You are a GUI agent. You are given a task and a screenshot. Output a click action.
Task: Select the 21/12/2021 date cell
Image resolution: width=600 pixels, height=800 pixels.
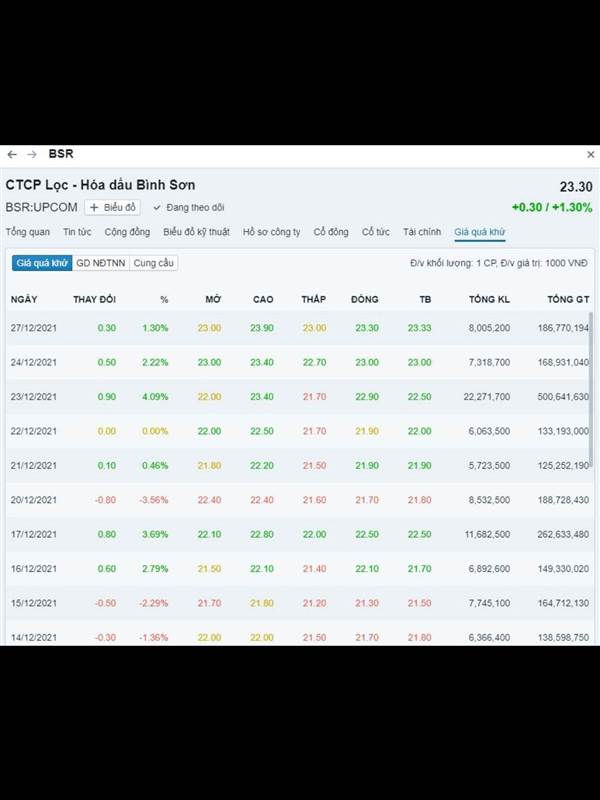tap(34, 465)
